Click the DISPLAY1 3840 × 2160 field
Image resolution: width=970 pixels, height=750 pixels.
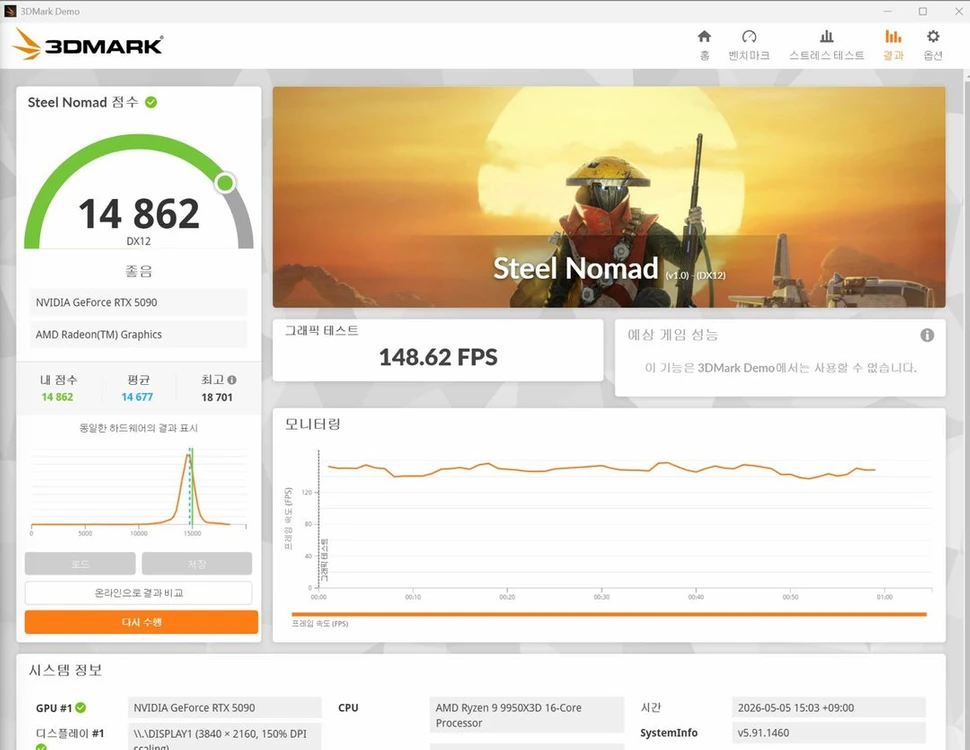point(225,736)
